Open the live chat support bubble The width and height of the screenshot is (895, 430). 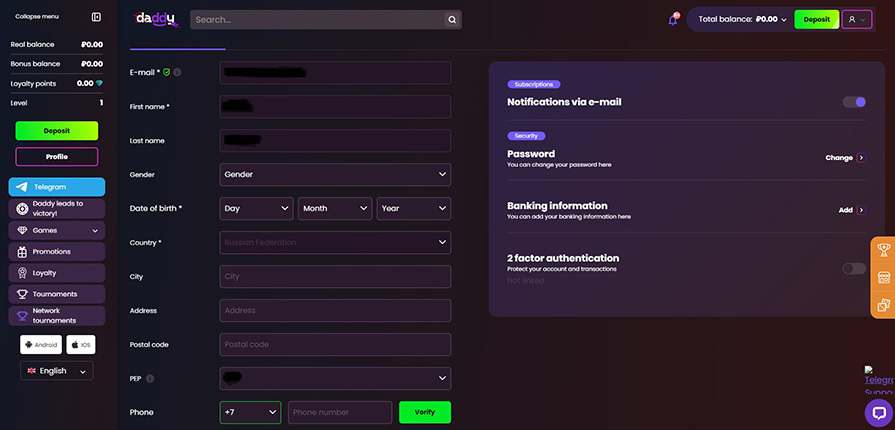click(878, 412)
